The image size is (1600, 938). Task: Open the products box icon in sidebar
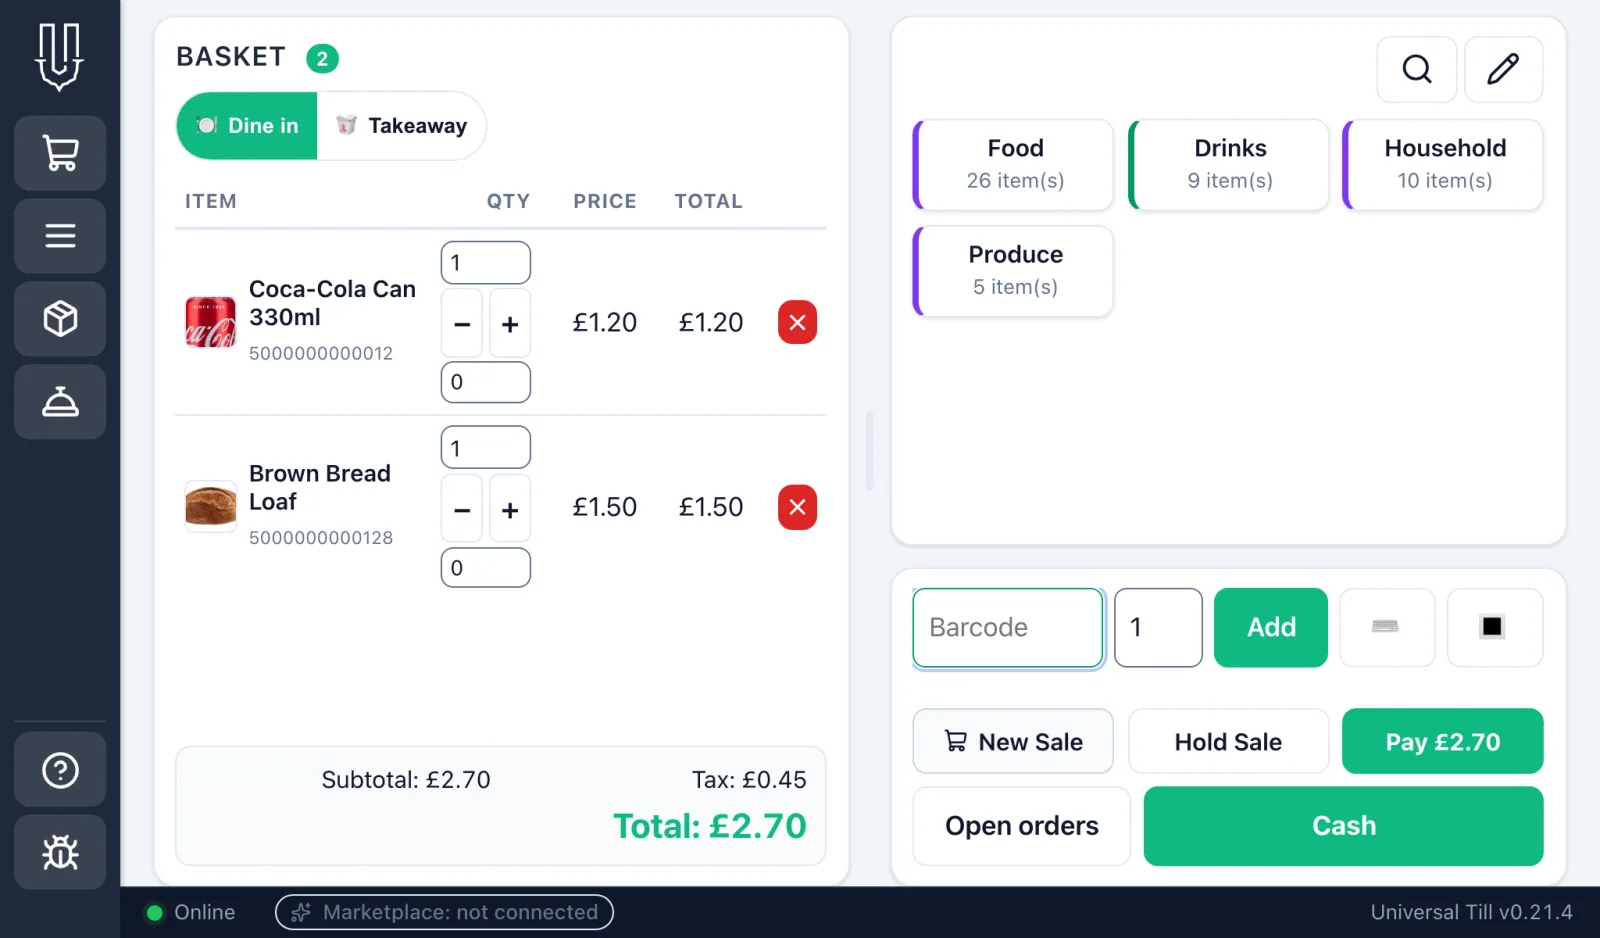tap(60, 319)
